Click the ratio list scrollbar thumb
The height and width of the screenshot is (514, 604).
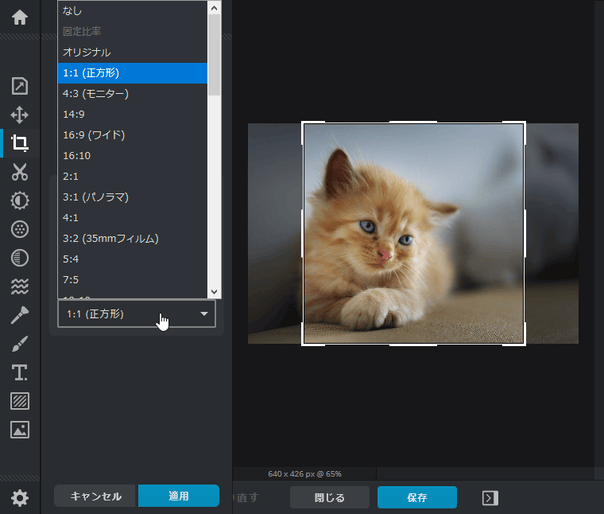coord(214,55)
